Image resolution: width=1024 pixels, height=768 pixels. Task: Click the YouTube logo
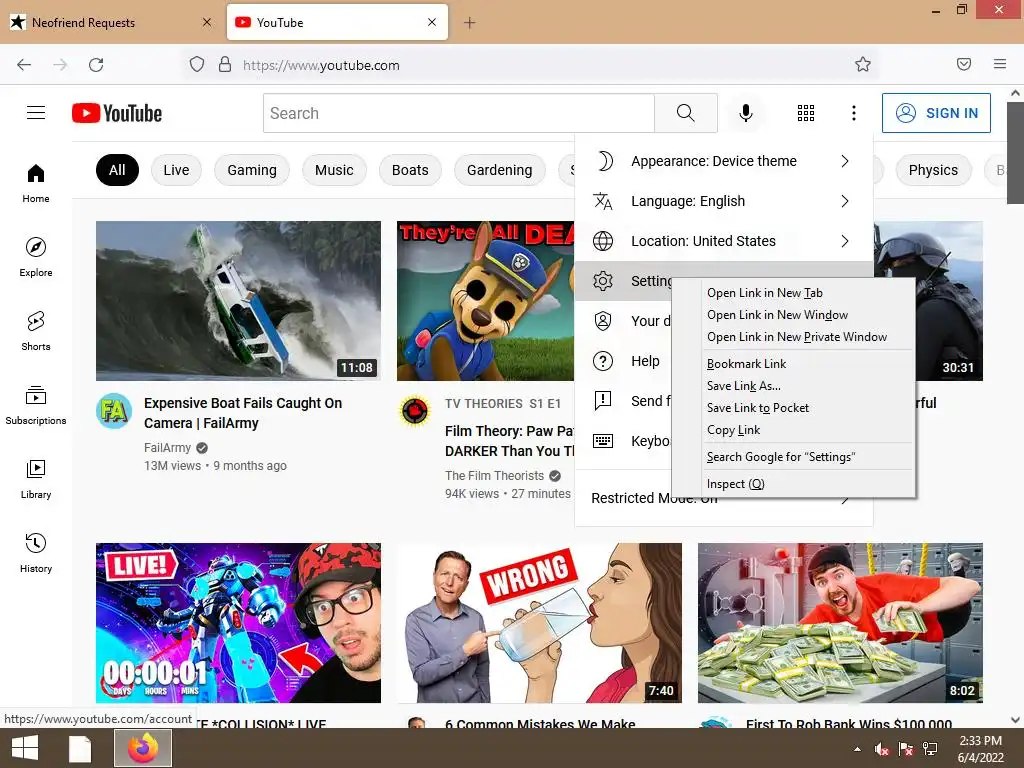pos(117,113)
